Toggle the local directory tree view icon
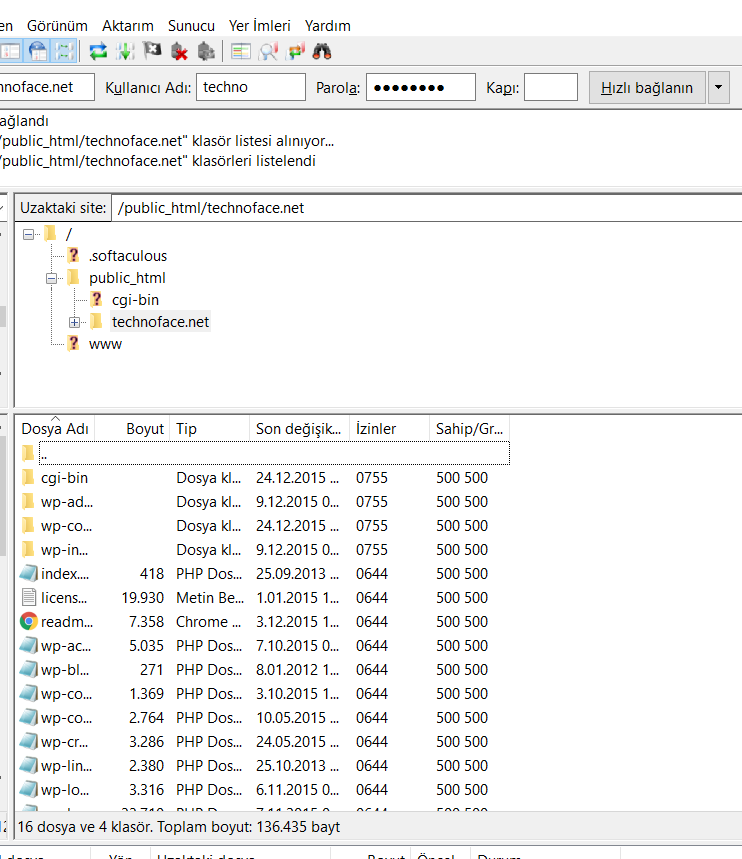Viewport: 742px width, 859px height. coord(10,51)
